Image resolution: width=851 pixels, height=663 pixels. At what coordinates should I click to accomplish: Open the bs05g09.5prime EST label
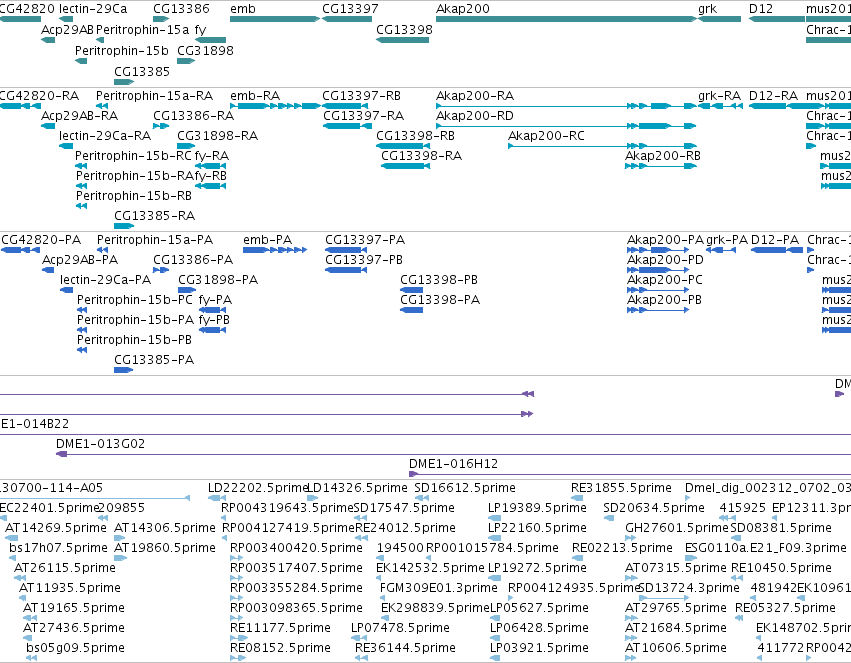click(x=75, y=649)
